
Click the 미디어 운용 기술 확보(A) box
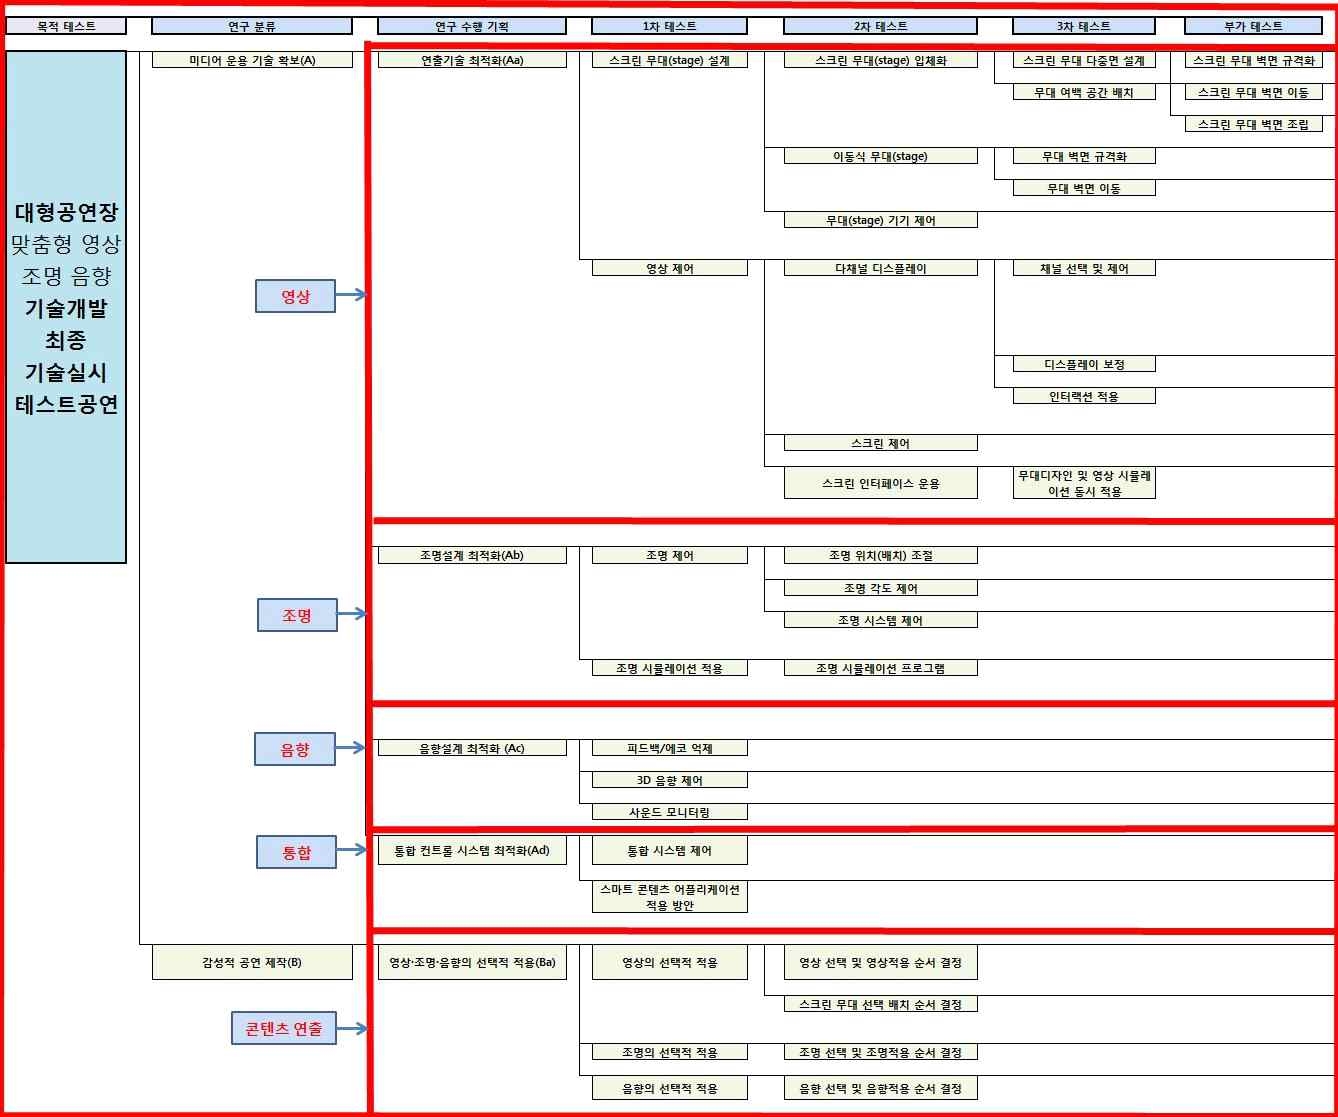[252, 60]
